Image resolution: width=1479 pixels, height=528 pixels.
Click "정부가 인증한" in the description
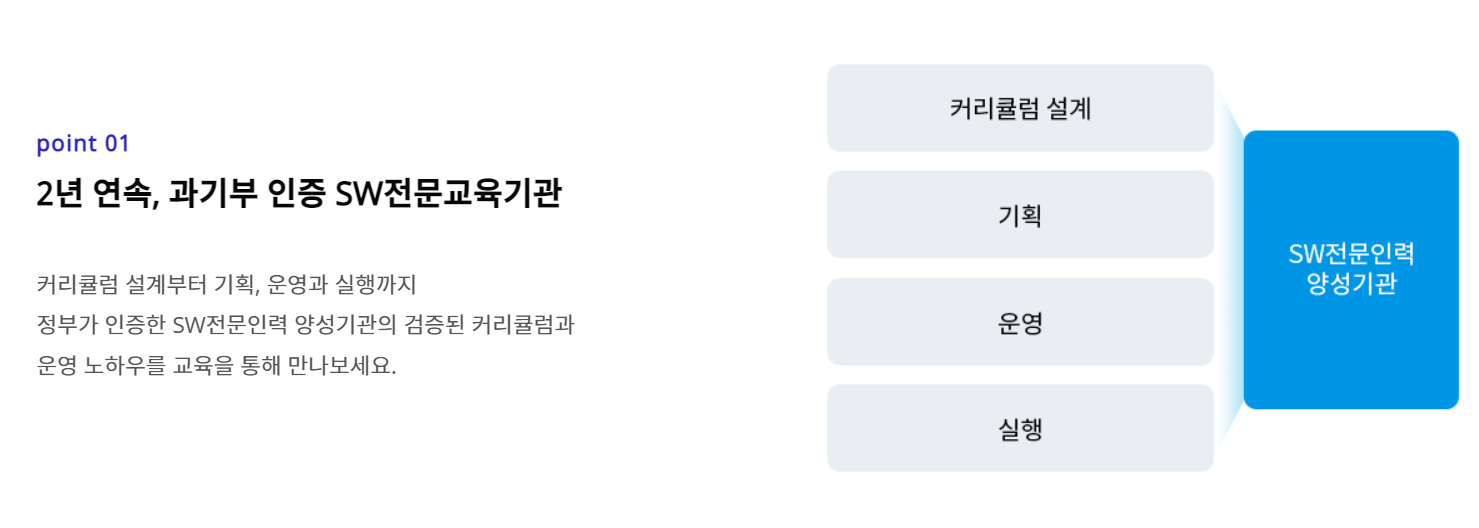coord(101,325)
